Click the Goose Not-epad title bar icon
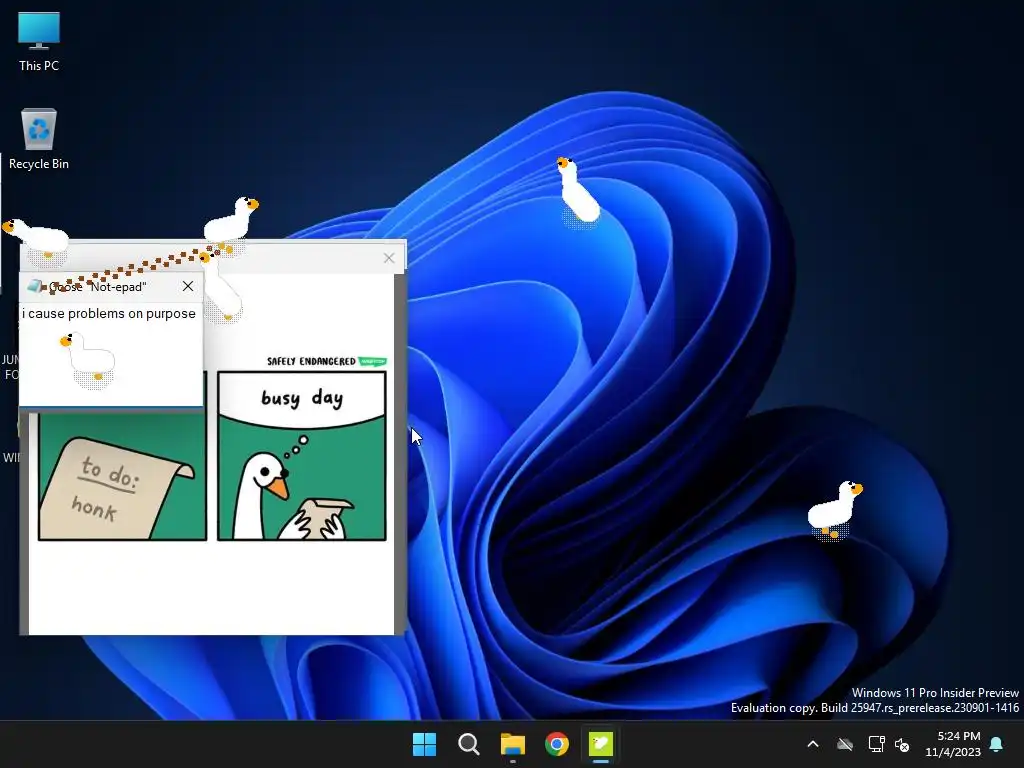 pyautogui.click(x=34, y=286)
